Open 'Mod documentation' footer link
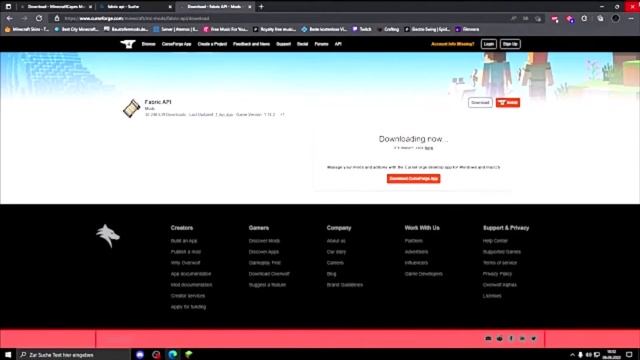 tap(191, 285)
